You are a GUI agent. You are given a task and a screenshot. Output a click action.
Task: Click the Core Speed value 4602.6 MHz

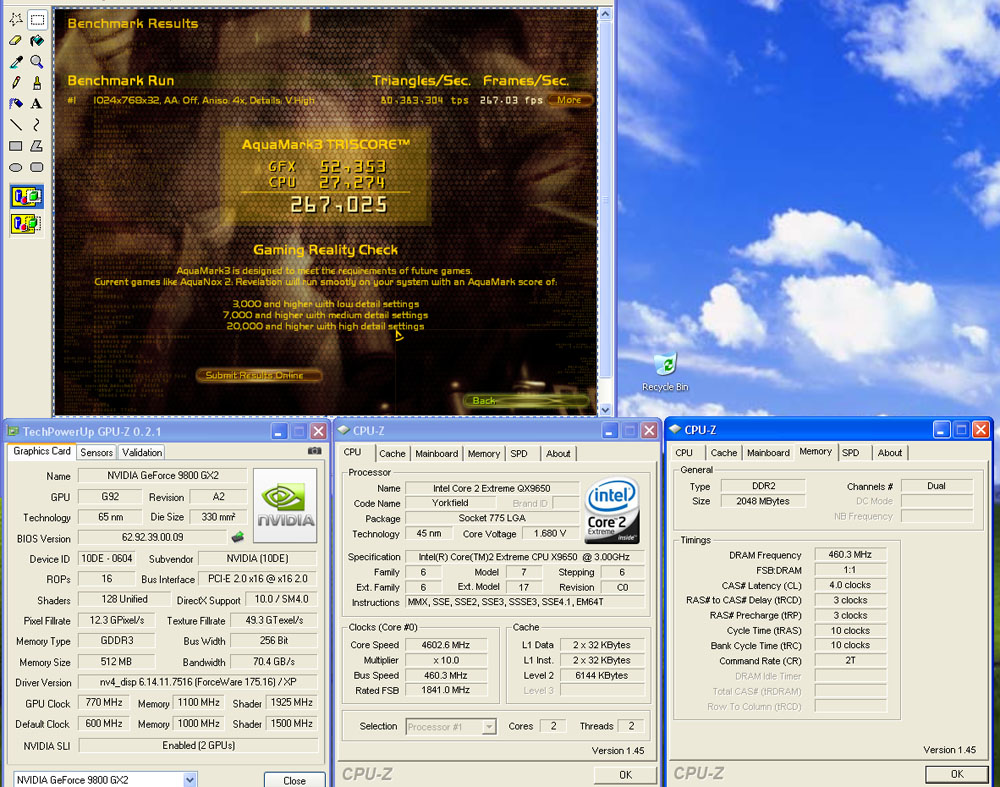[446, 645]
